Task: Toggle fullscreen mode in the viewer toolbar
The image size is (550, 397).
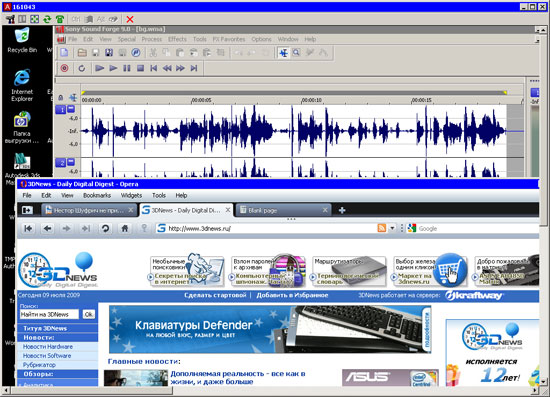Action: pos(34,19)
